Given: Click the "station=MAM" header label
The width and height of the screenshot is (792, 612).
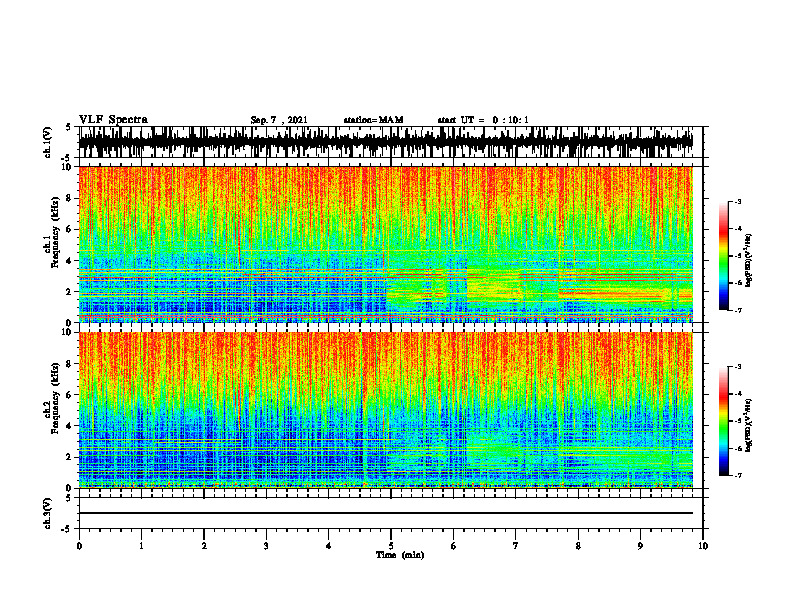Looking at the screenshot, I should pos(373,120).
